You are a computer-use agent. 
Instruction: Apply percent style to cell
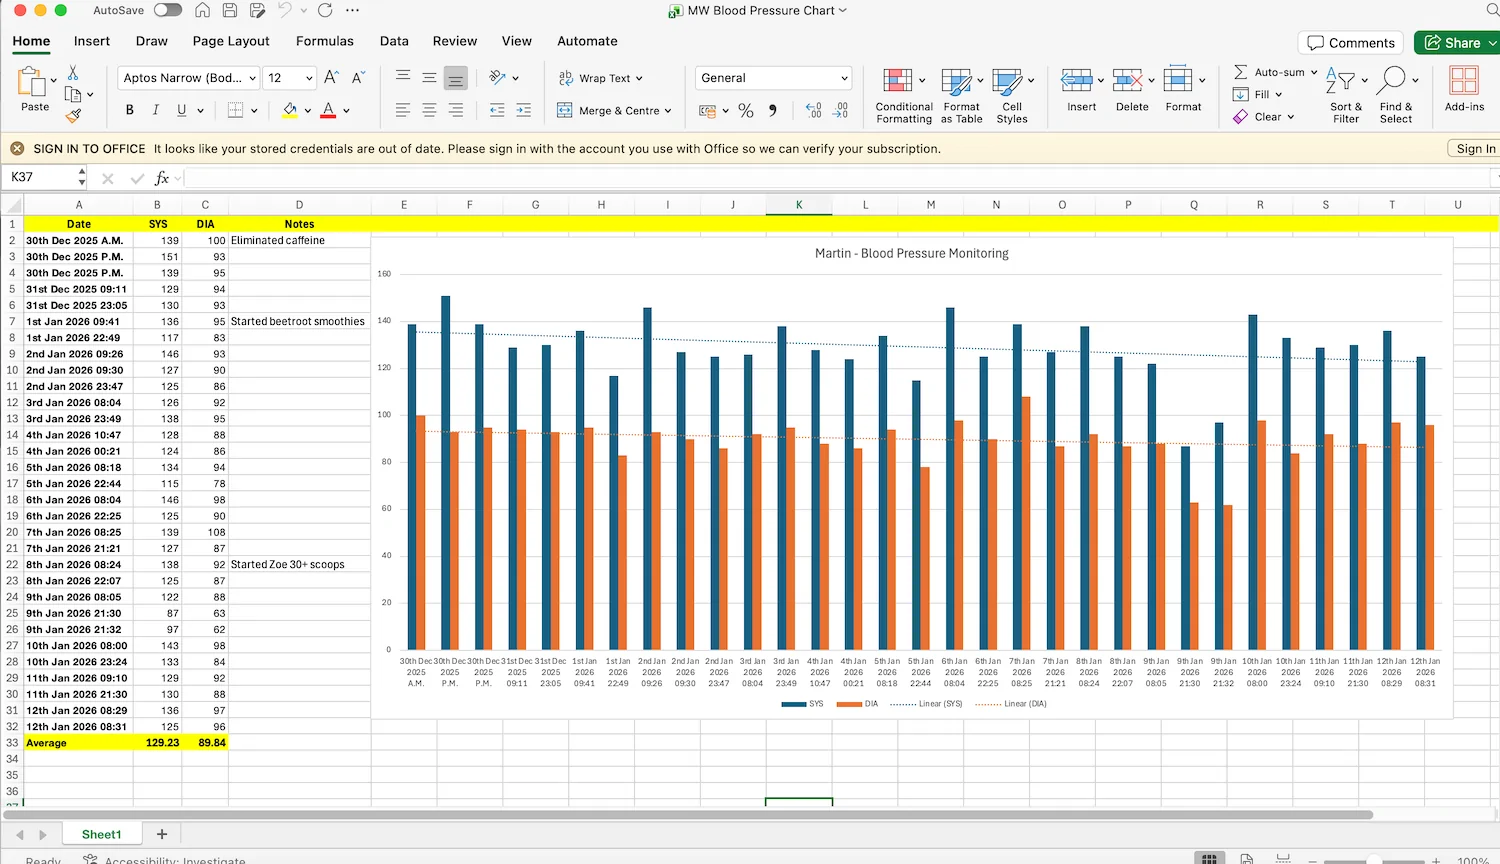tap(746, 111)
